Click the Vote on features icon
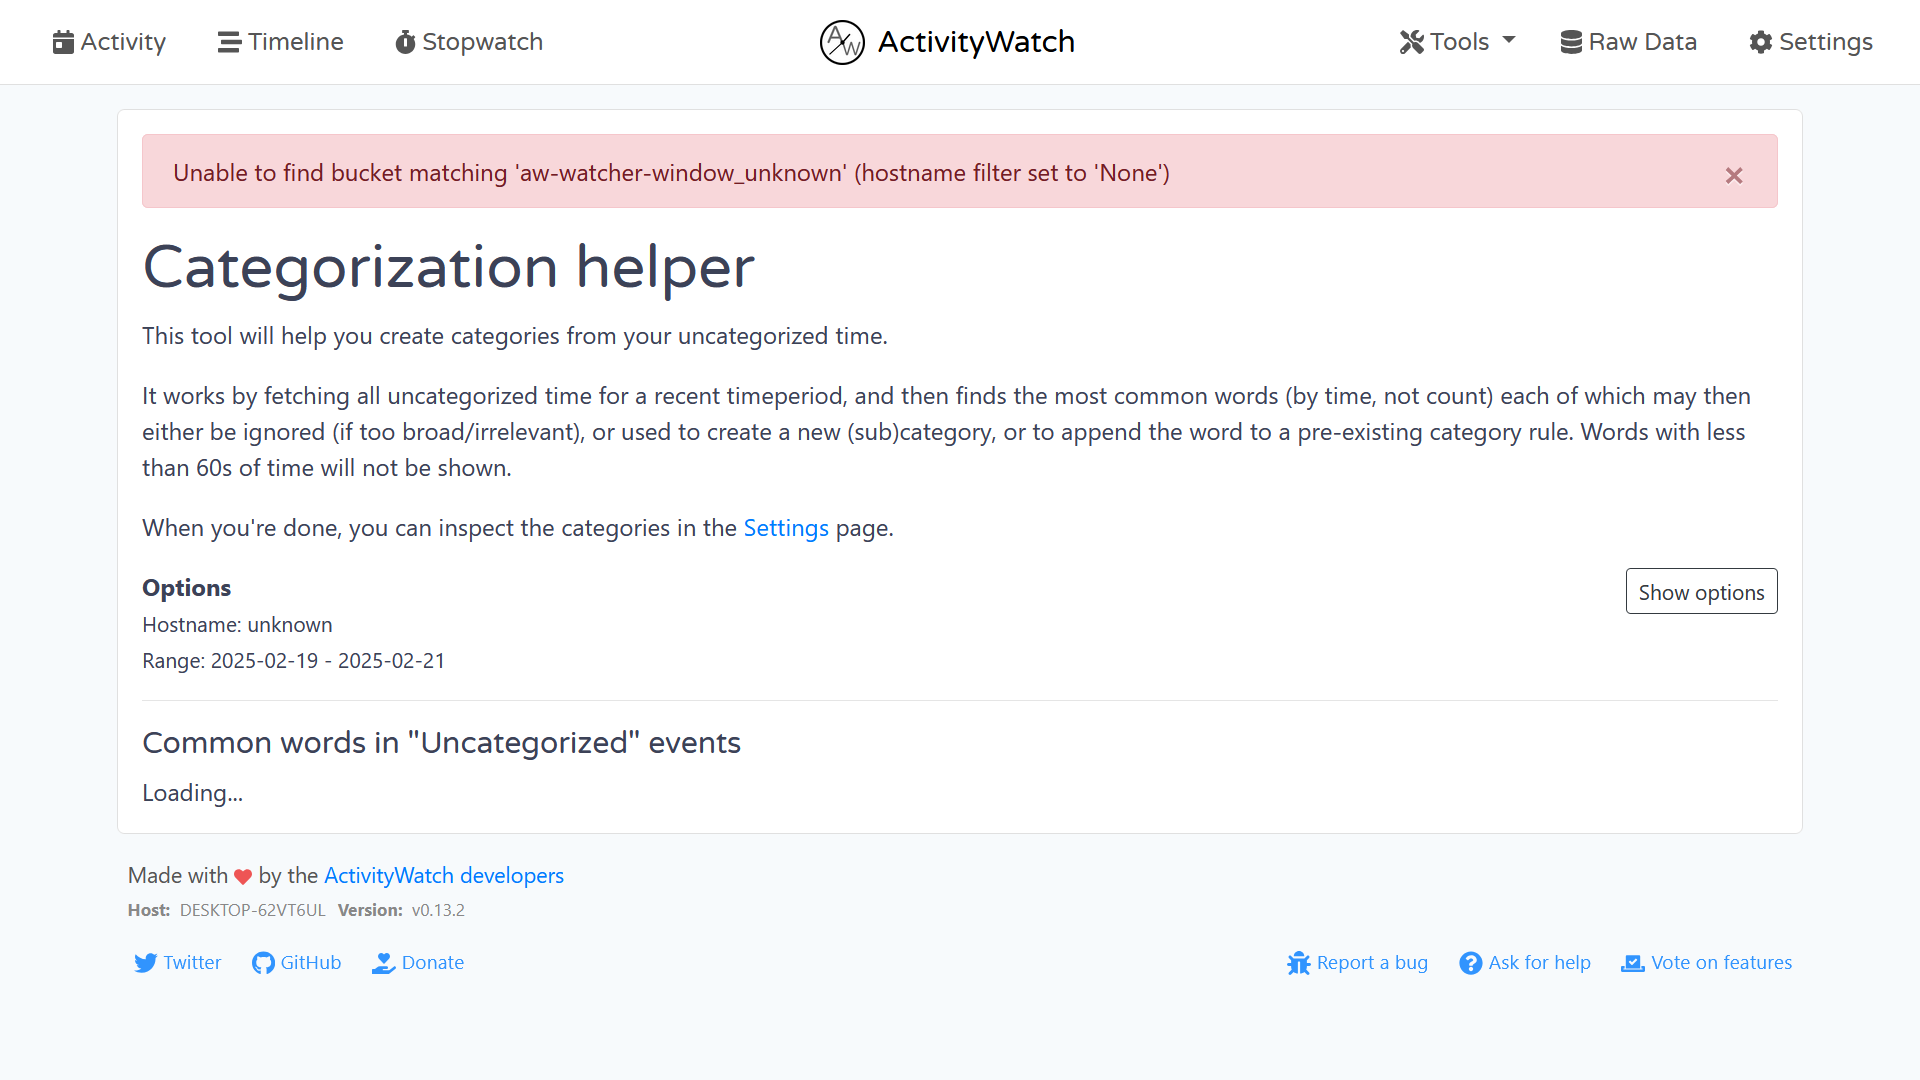This screenshot has width=1920, height=1080. pyautogui.click(x=1633, y=963)
